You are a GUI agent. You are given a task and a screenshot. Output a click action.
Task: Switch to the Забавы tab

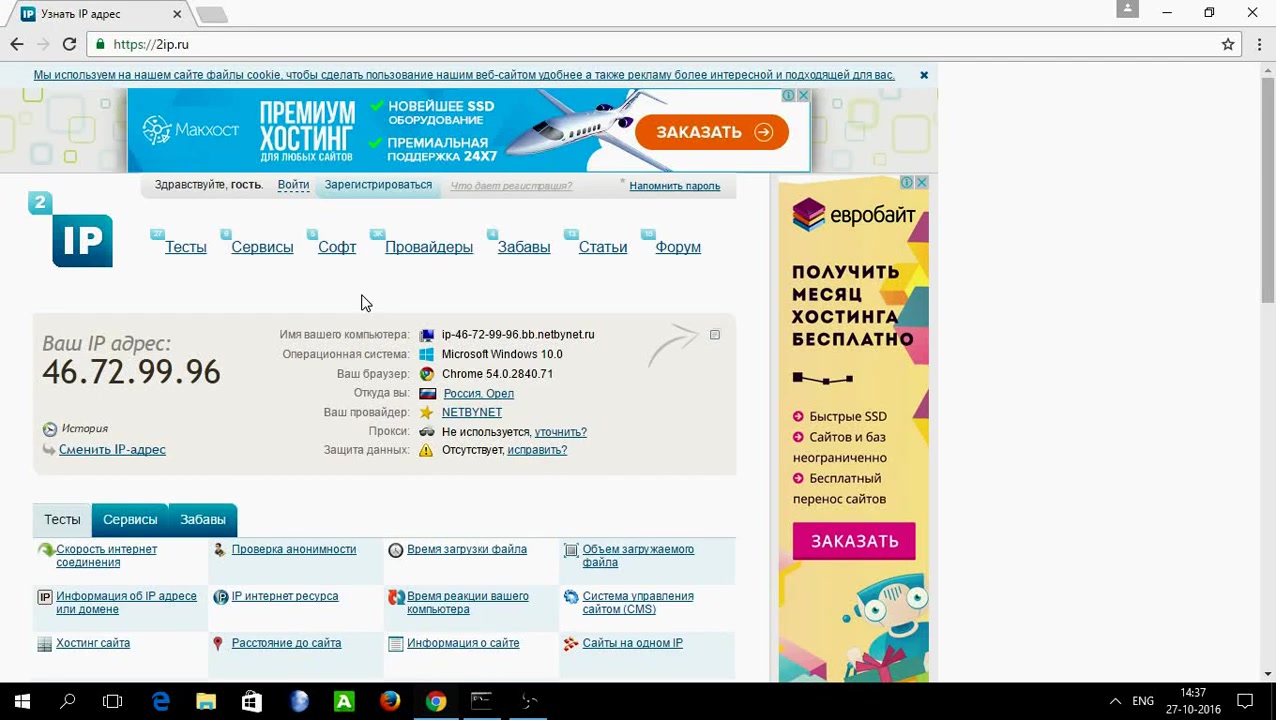[x=203, y=520]
